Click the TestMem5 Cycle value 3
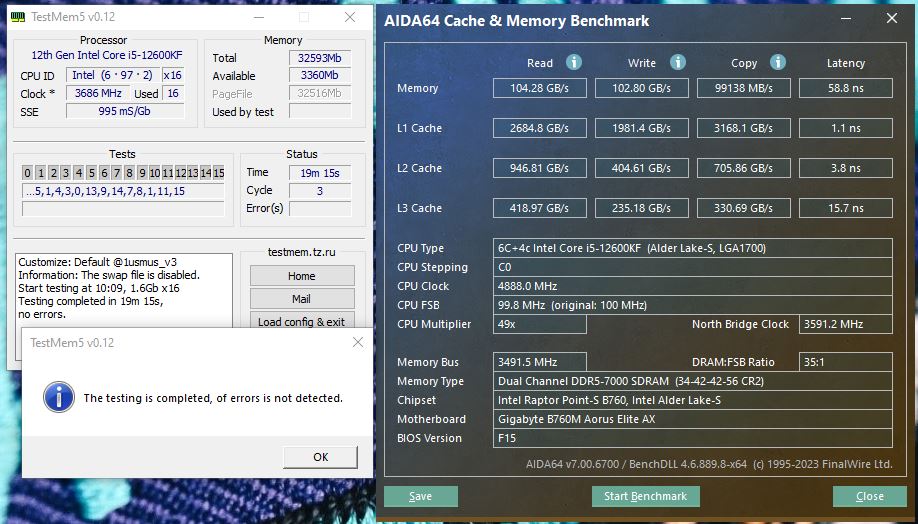 coord(320,191)
